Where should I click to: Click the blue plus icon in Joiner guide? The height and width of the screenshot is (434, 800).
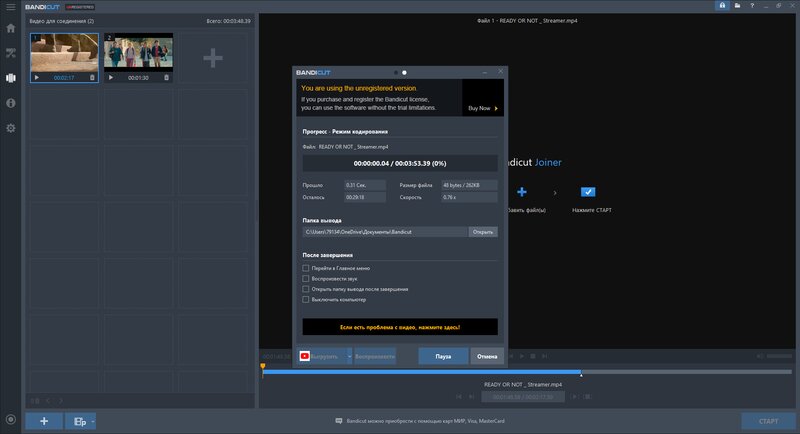521,192
